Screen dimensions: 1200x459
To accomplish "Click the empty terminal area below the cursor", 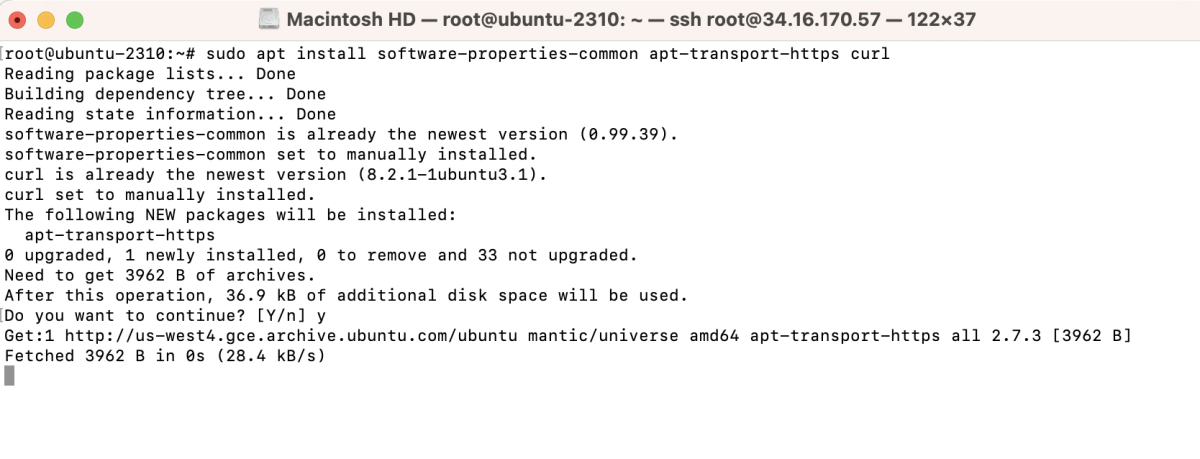I will click(600, 422).
